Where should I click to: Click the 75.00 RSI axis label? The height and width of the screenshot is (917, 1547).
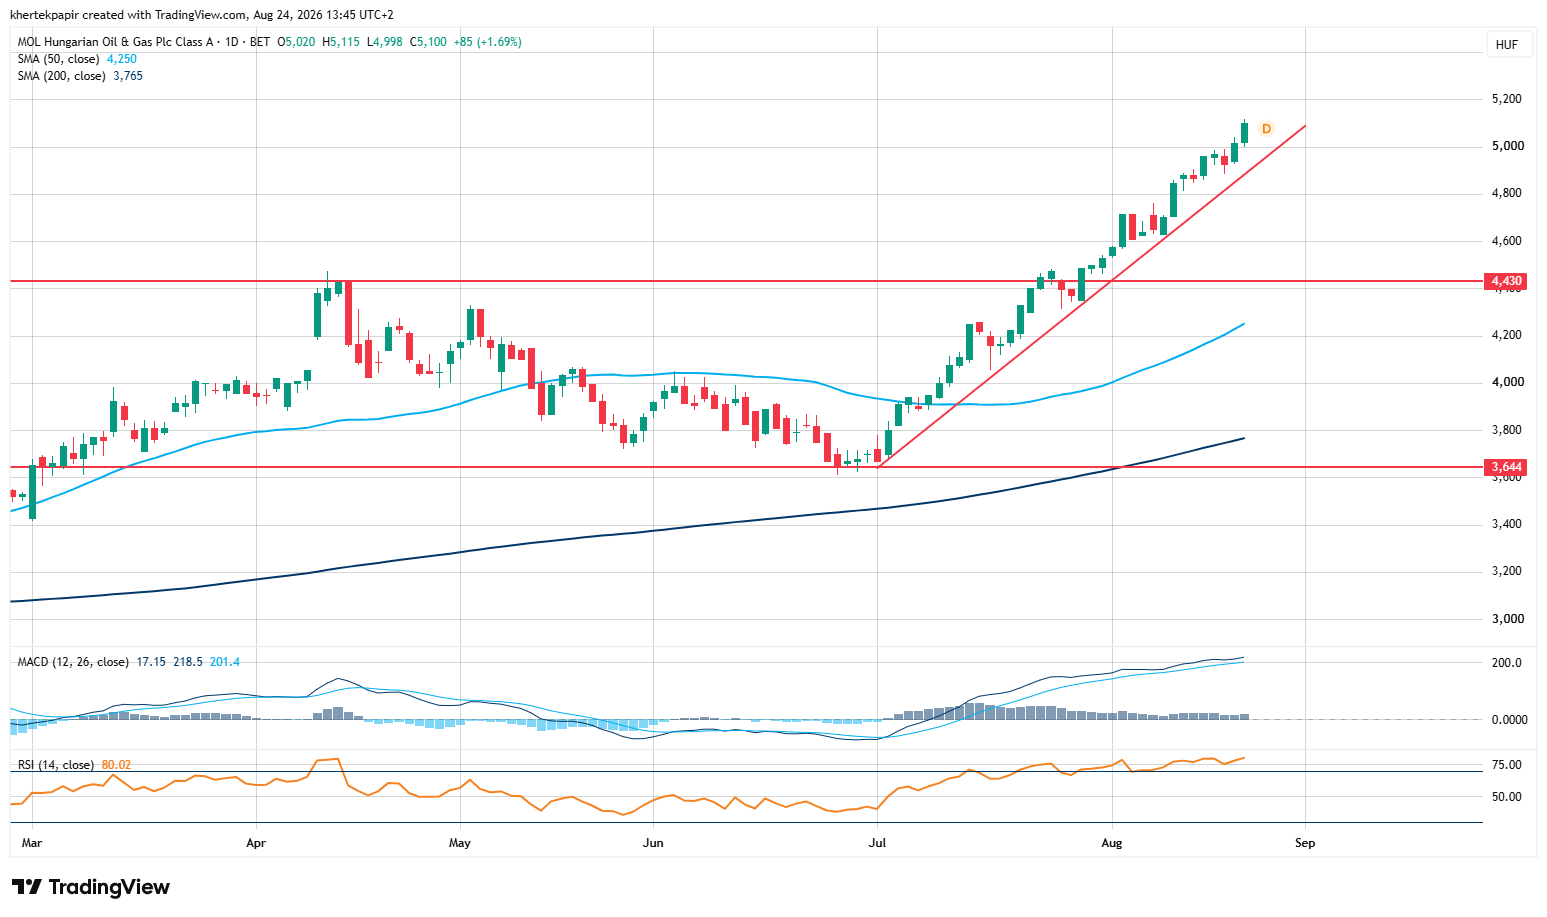coord(1507,765)
